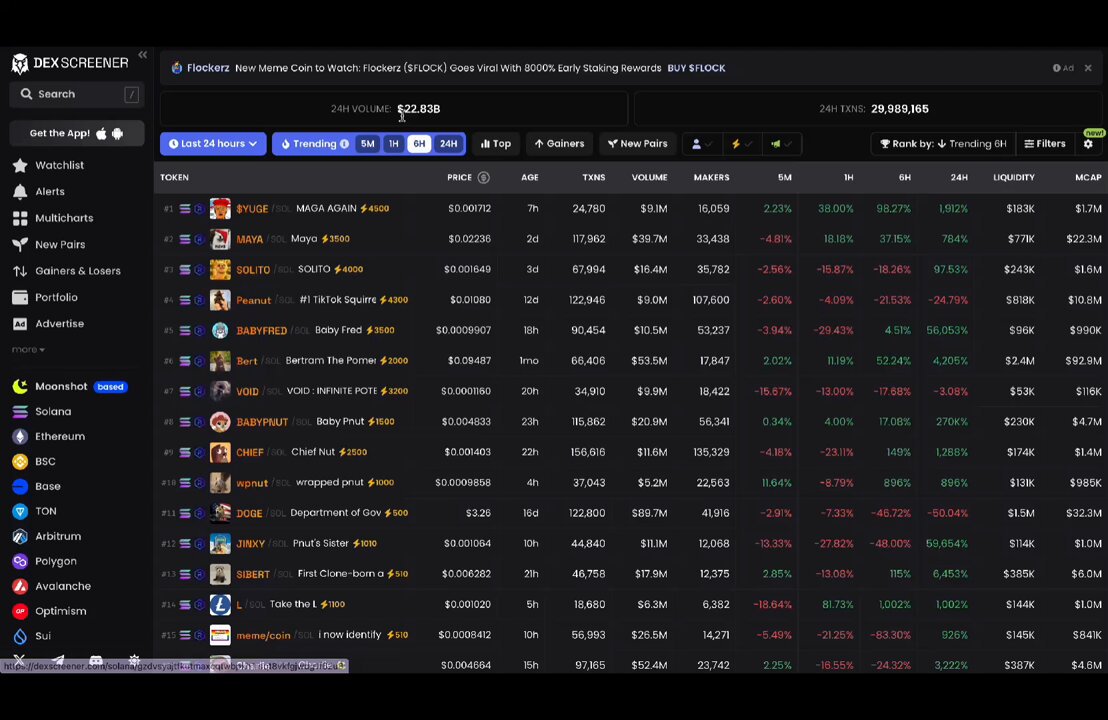Click the MAYA token avatar
This screenshot has width=1108, height=720.
click(x=220, y=240)
